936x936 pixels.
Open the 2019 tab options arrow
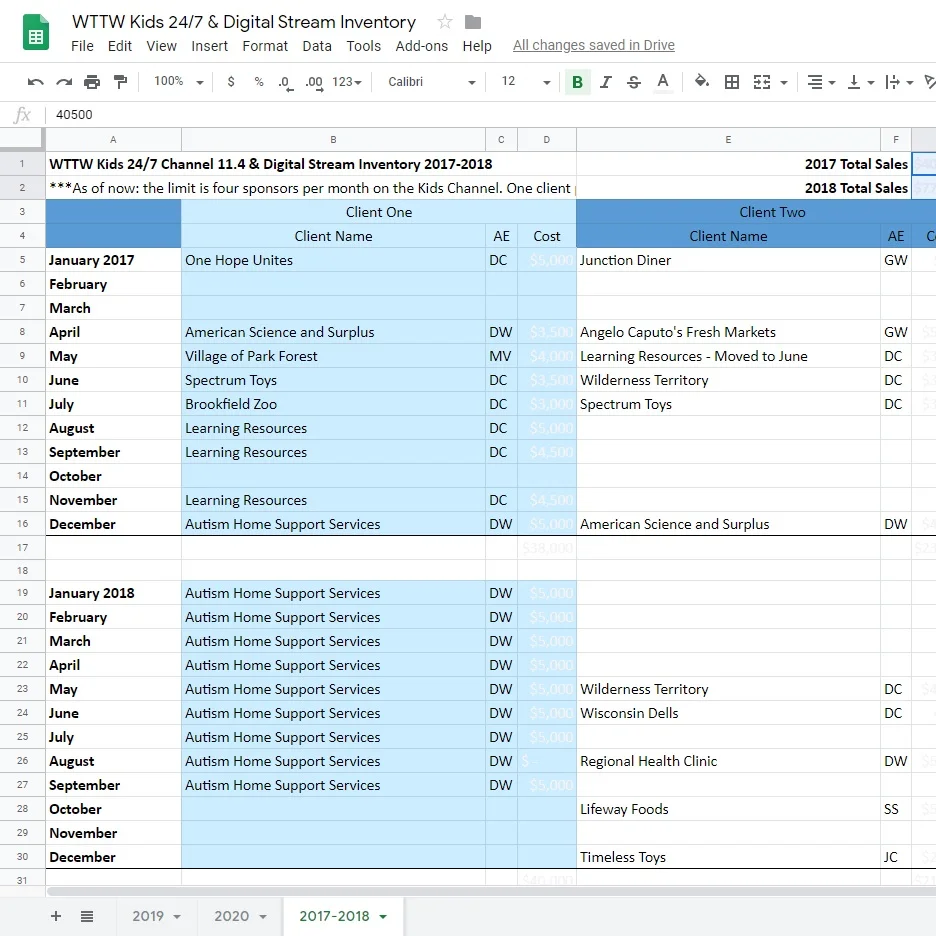point(177,917)
